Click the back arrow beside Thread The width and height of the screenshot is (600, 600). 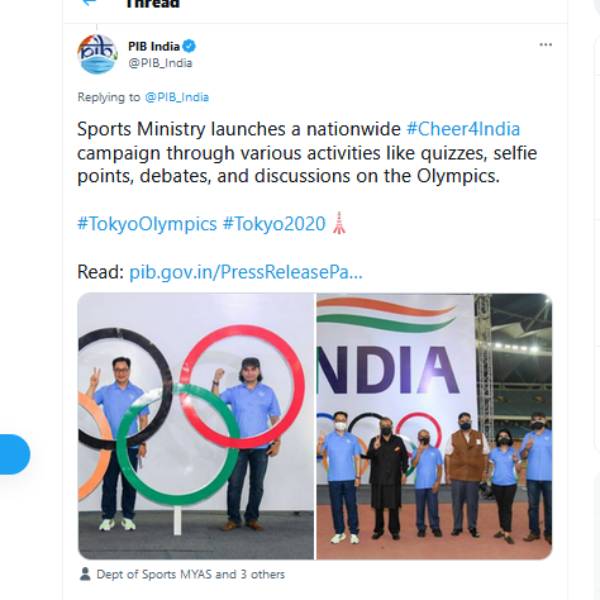tap(89, 3)
